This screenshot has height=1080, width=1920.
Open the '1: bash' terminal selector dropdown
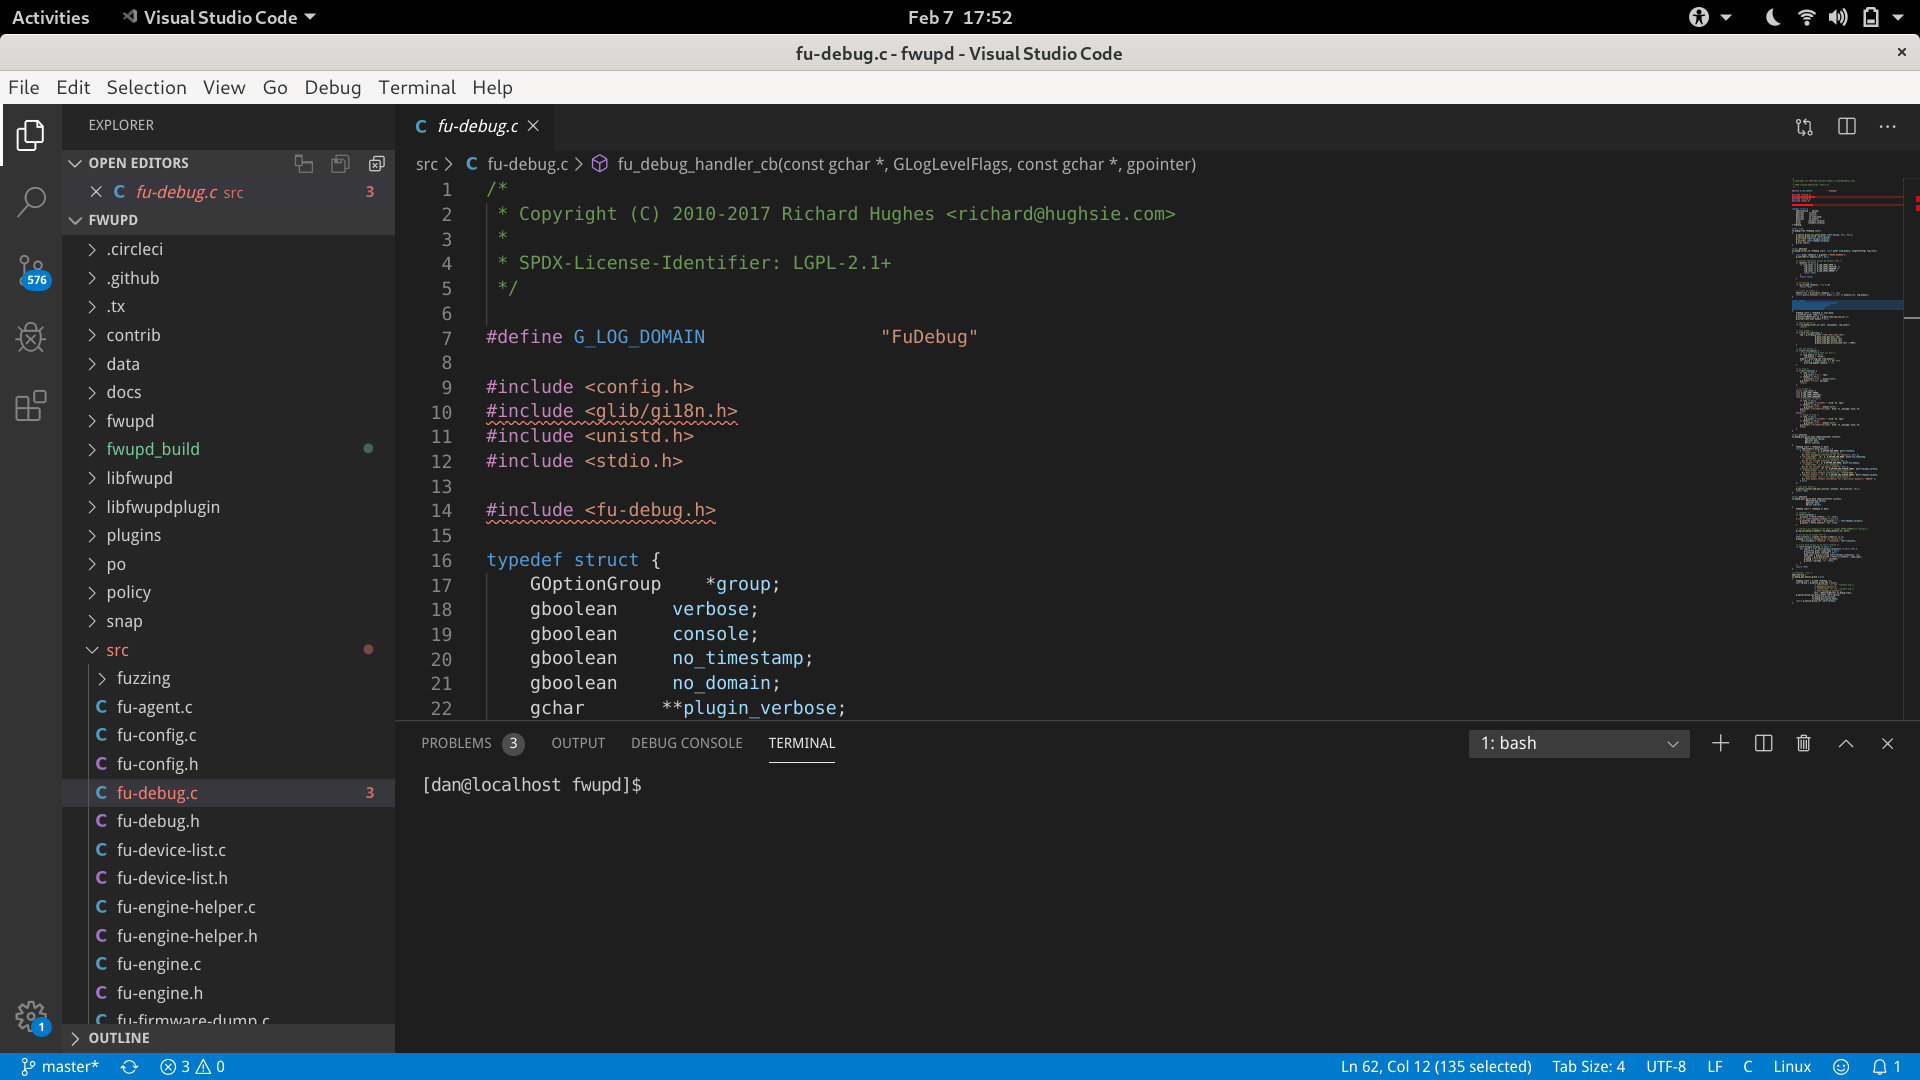1579,743
